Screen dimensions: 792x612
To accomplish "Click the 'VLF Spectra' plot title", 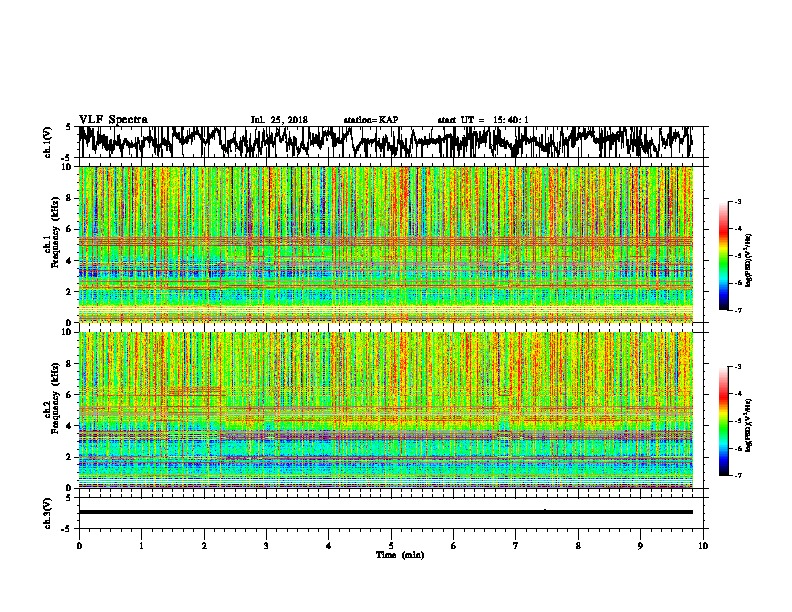I will point(113,120).
